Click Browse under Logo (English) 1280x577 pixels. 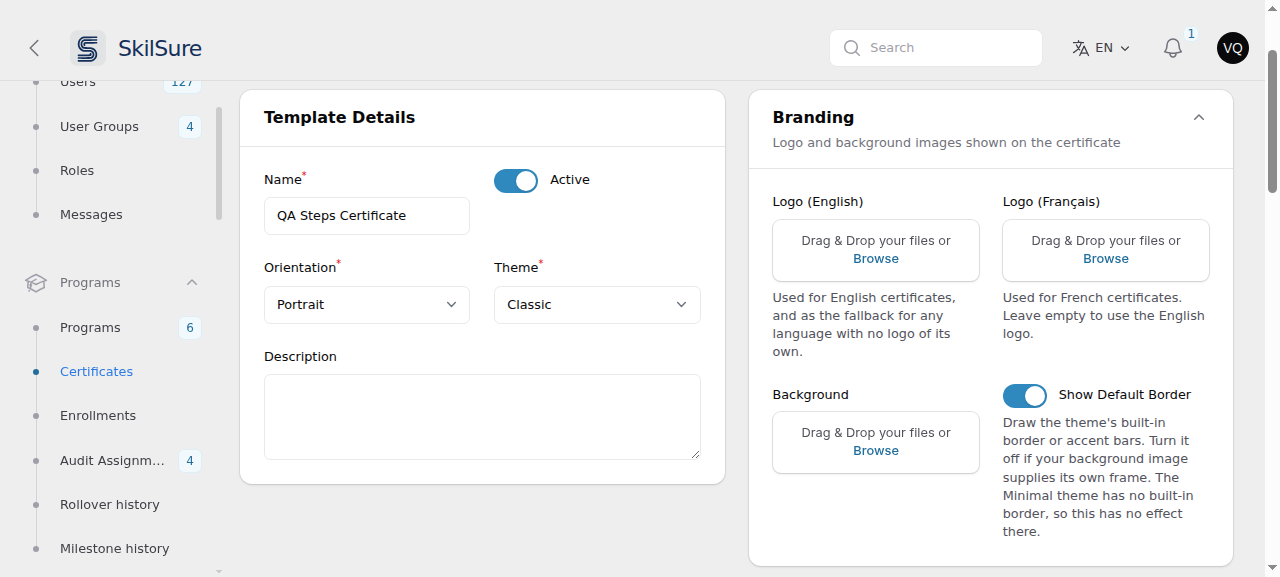click(876, 259)
